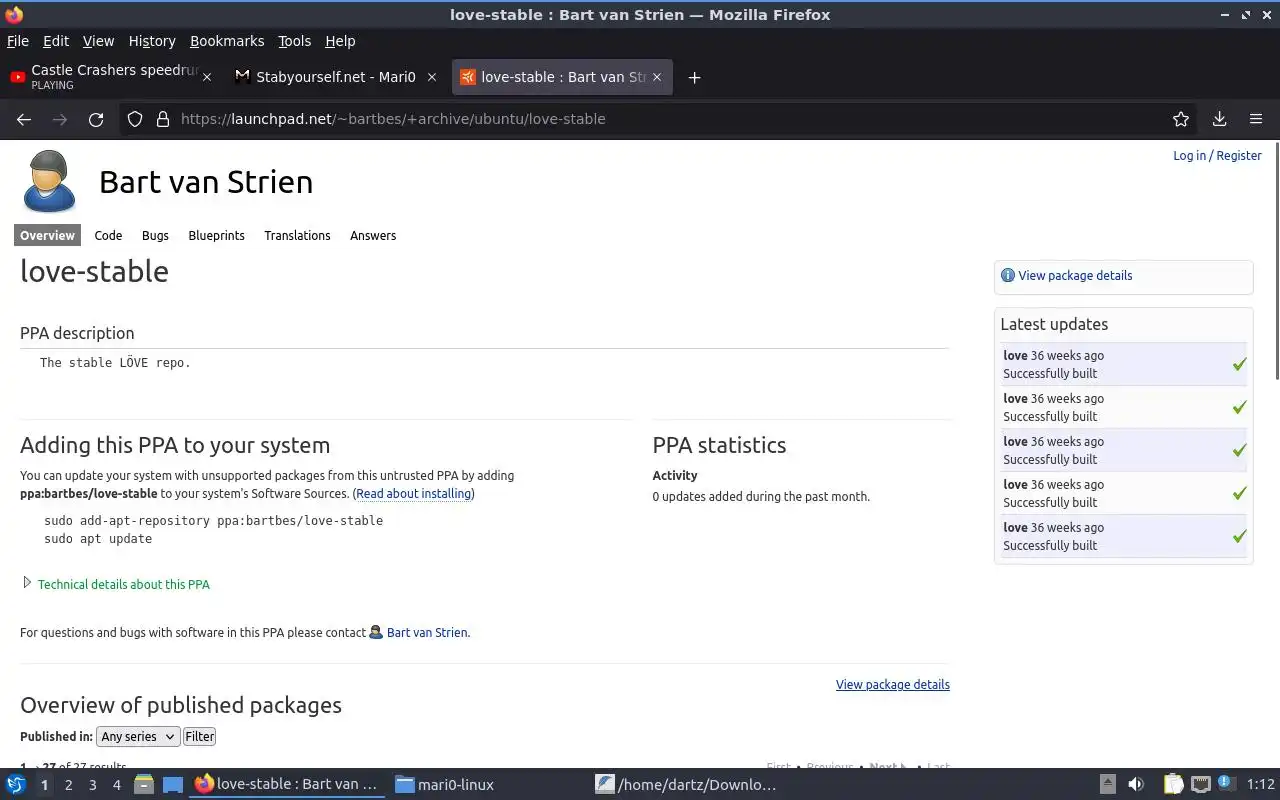
Task: Click View package details link in sidebar
Action: click(1075, 275)
